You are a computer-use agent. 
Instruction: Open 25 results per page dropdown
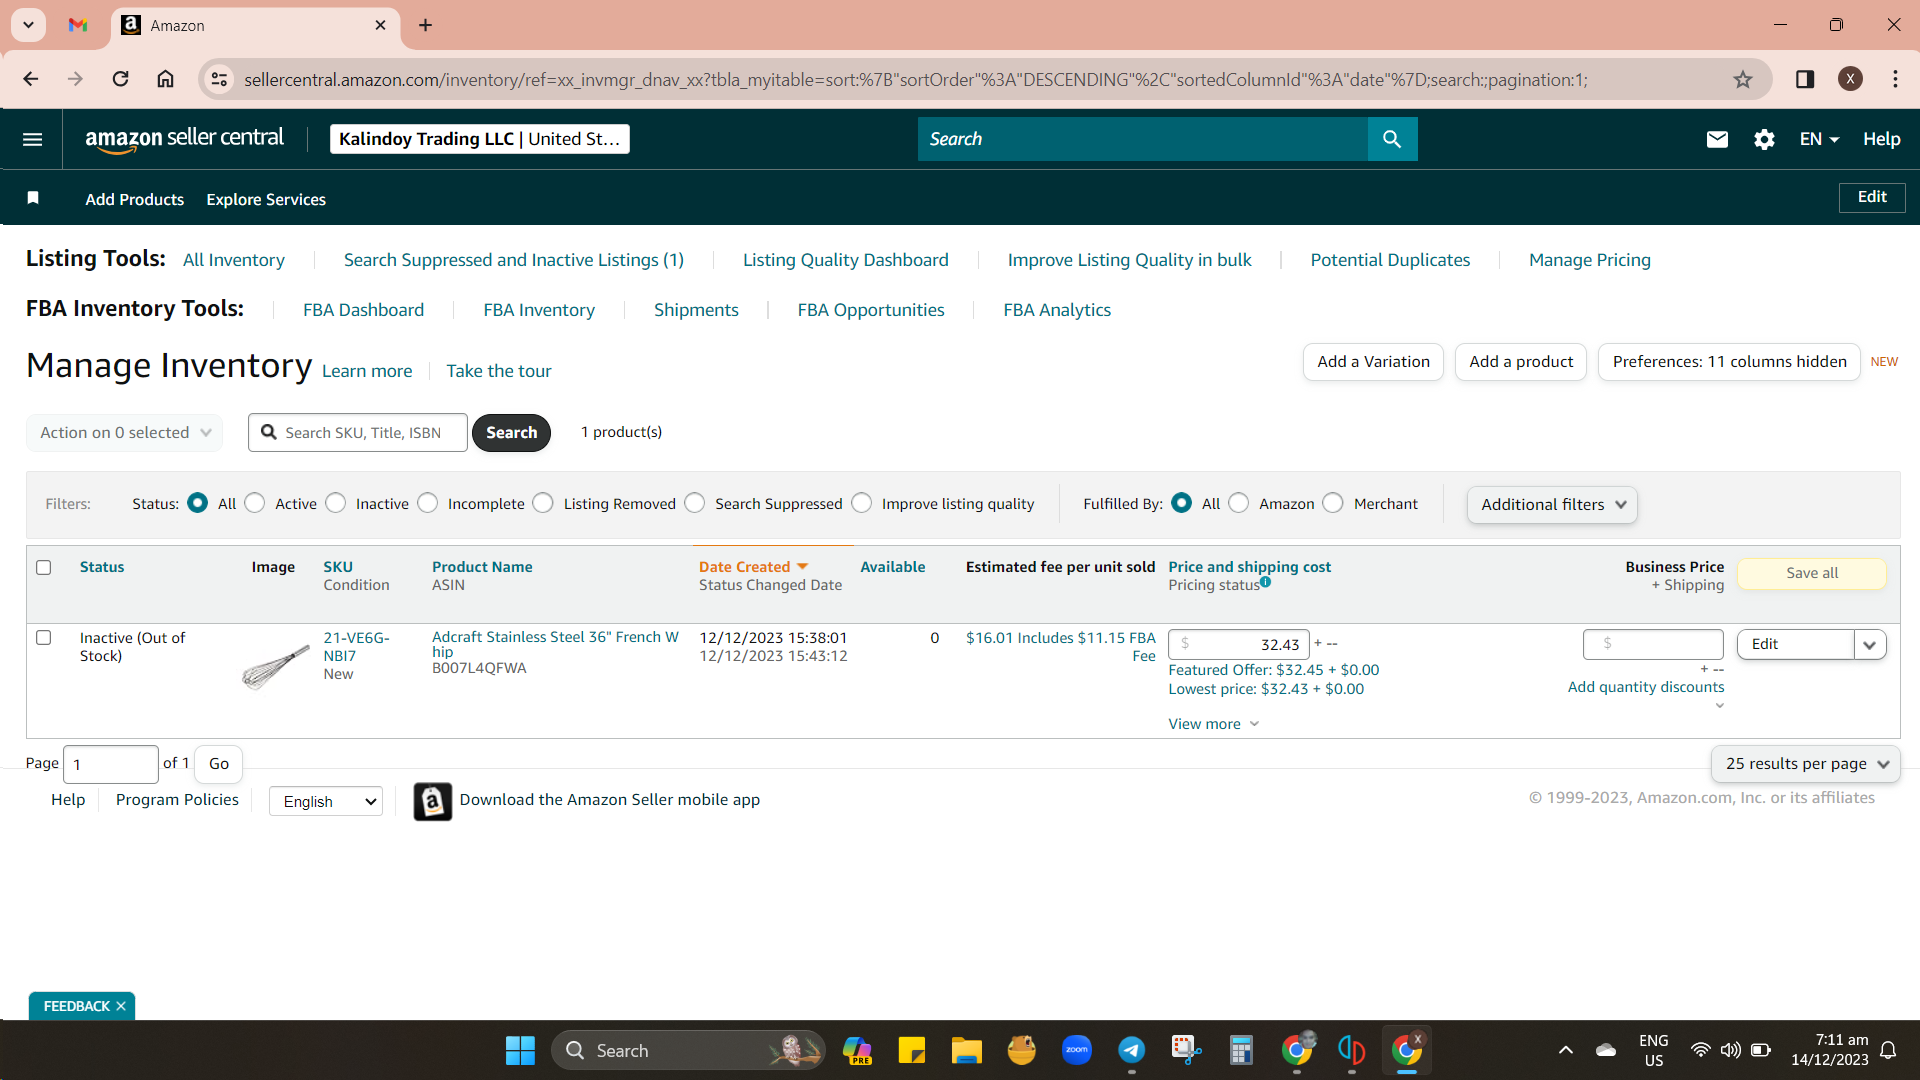click(1805, 764)
